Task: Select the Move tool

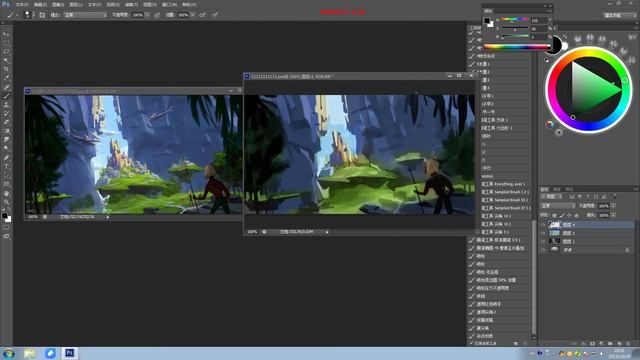Action: click(x=6, y=34)
